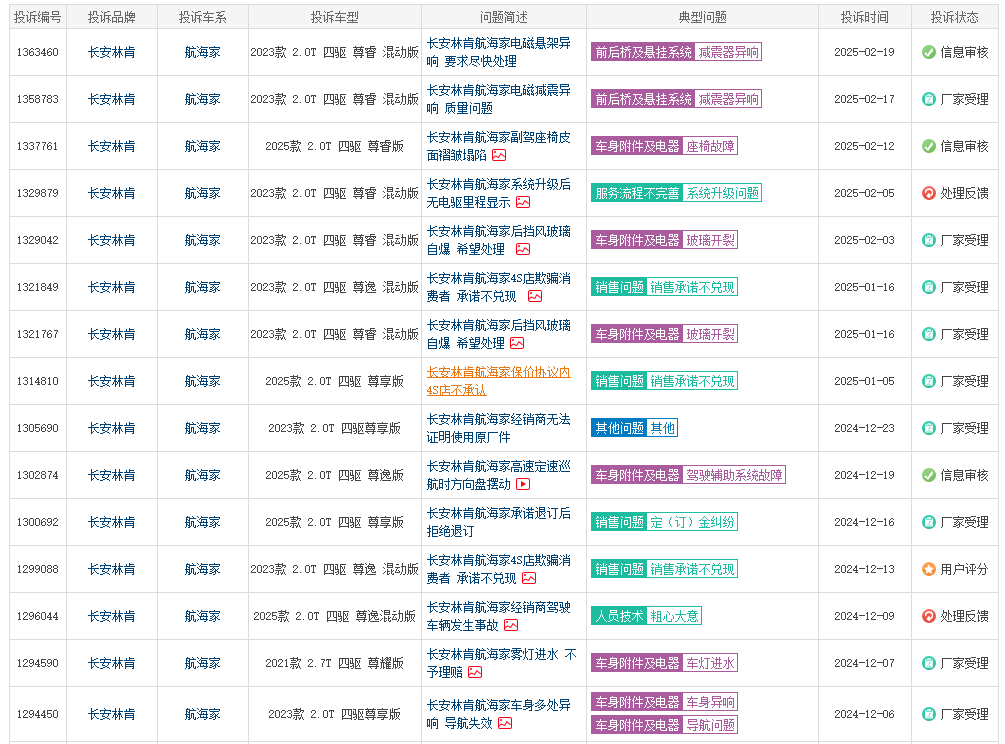Click the 问题简述 column header

(504, 17)
